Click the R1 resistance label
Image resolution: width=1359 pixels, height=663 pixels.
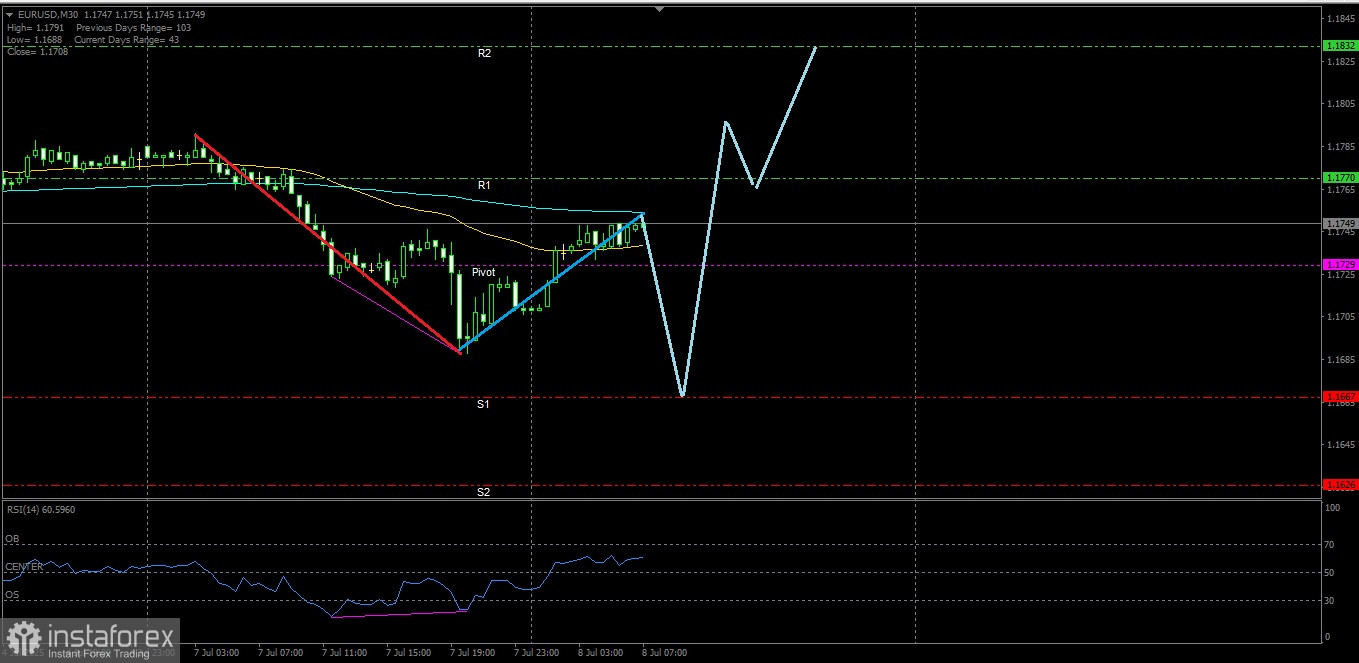[484, 186]
